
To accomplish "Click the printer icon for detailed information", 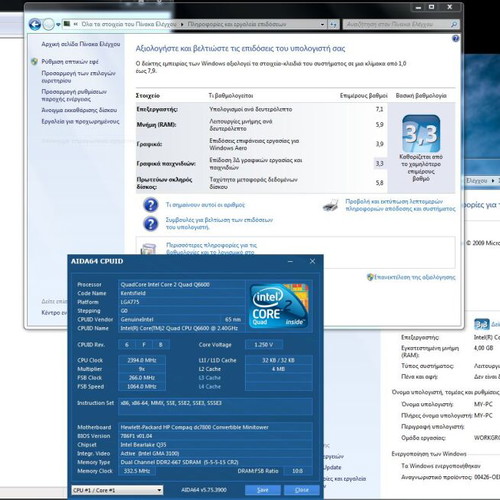I will point(331,205).
